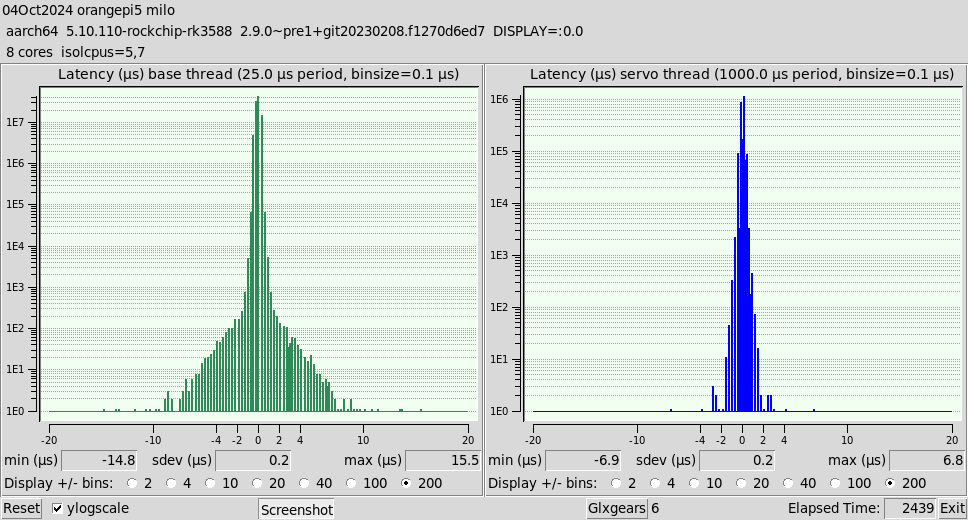Select 10 bins for servo thread
This screenshot has width=968, height=520.
pos(695,483)
